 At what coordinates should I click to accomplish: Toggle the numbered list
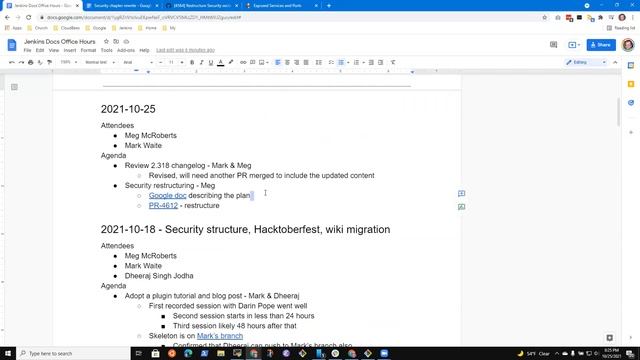(x=356, y=62)
